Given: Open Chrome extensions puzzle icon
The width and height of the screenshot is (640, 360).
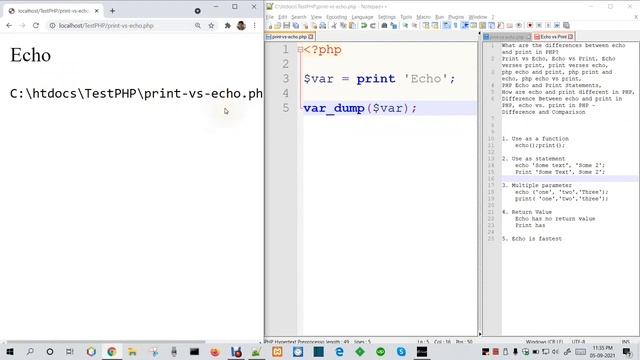Looking at the screenshot, I should coord(227,25).
